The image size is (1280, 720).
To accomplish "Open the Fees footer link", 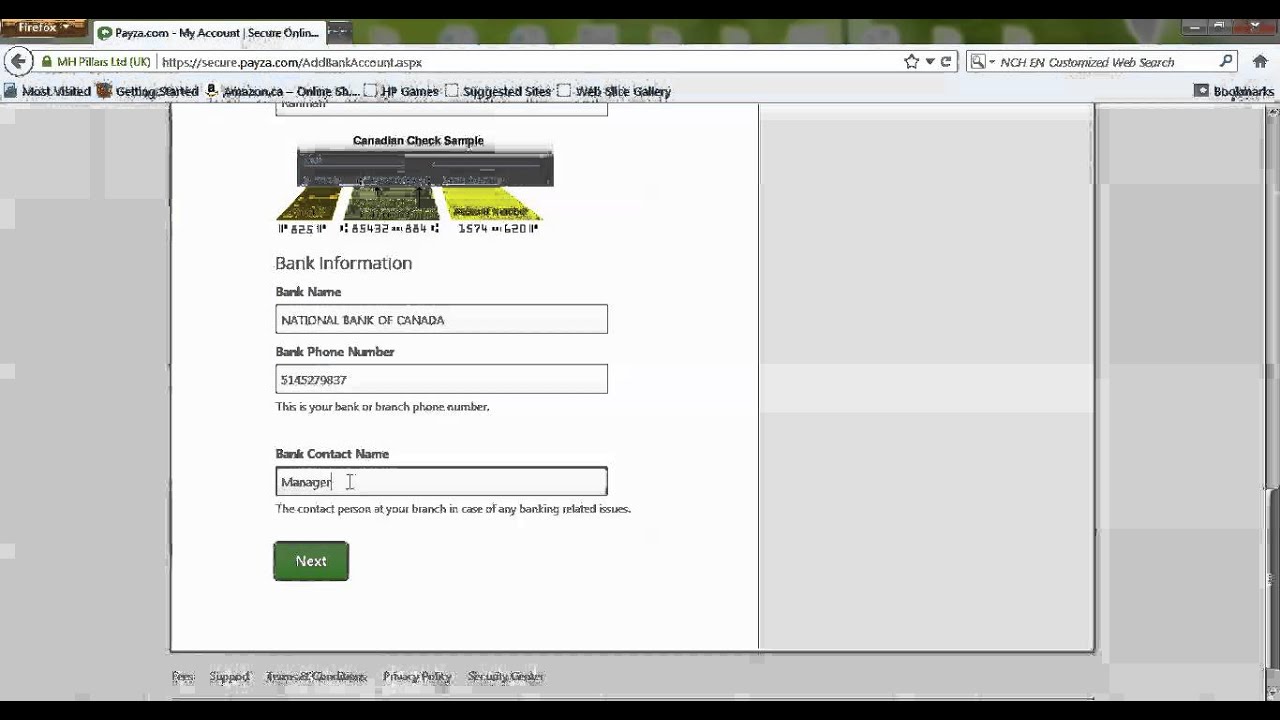I will [x=183, y=677].
